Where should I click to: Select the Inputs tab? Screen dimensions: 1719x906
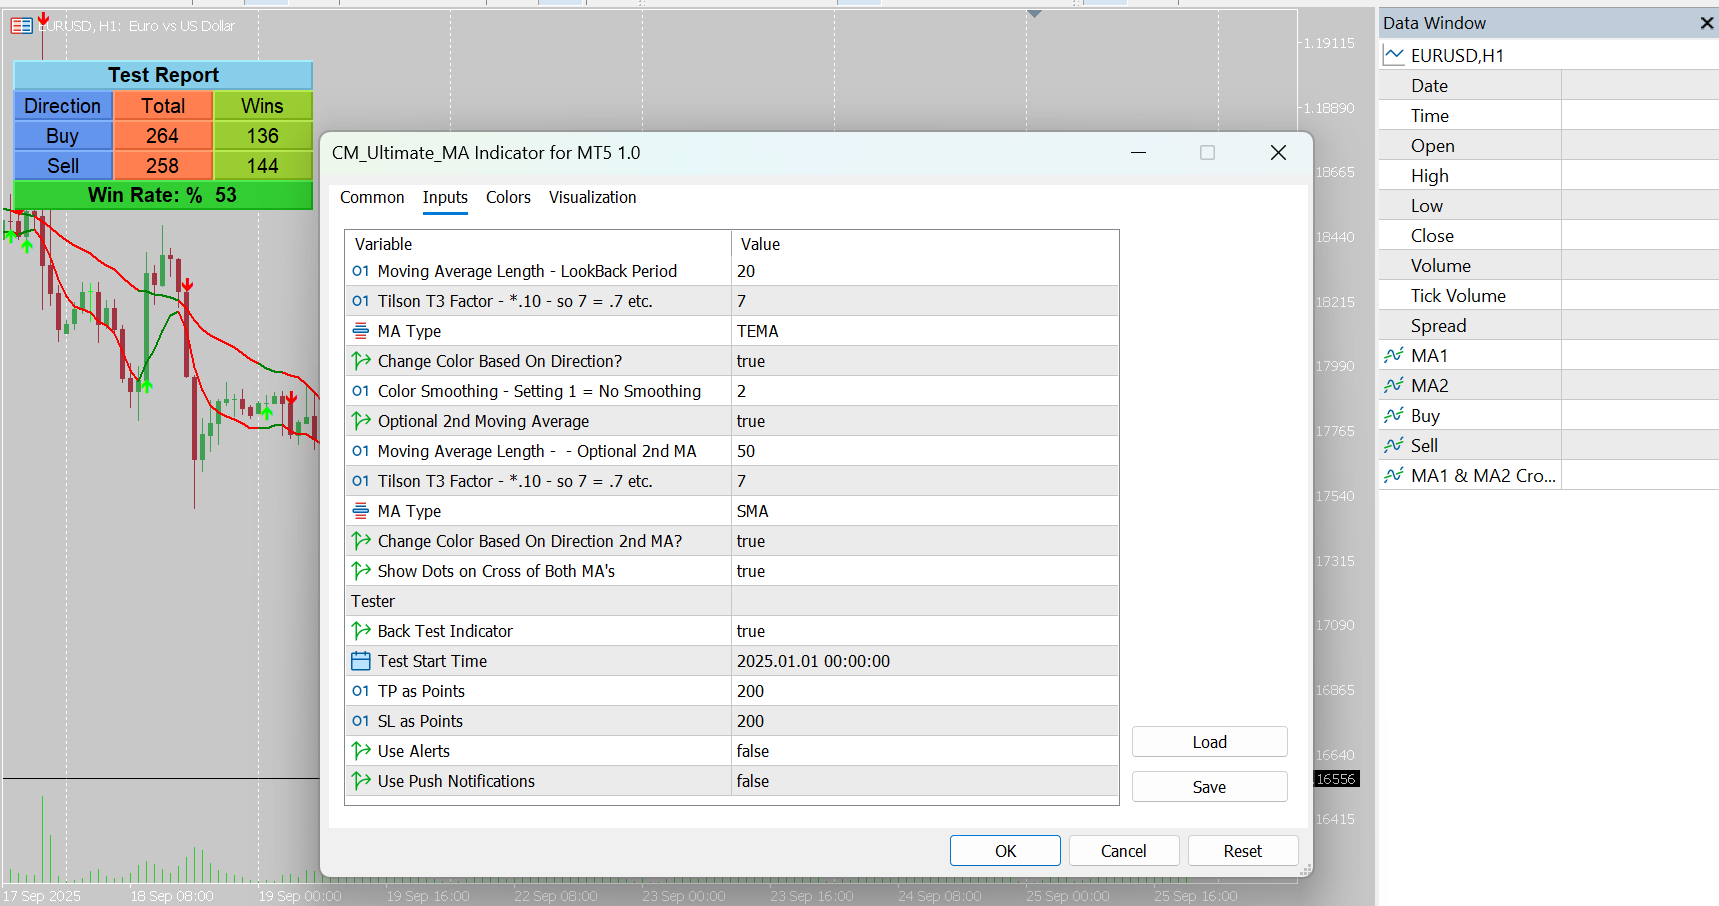pos(445,197)
